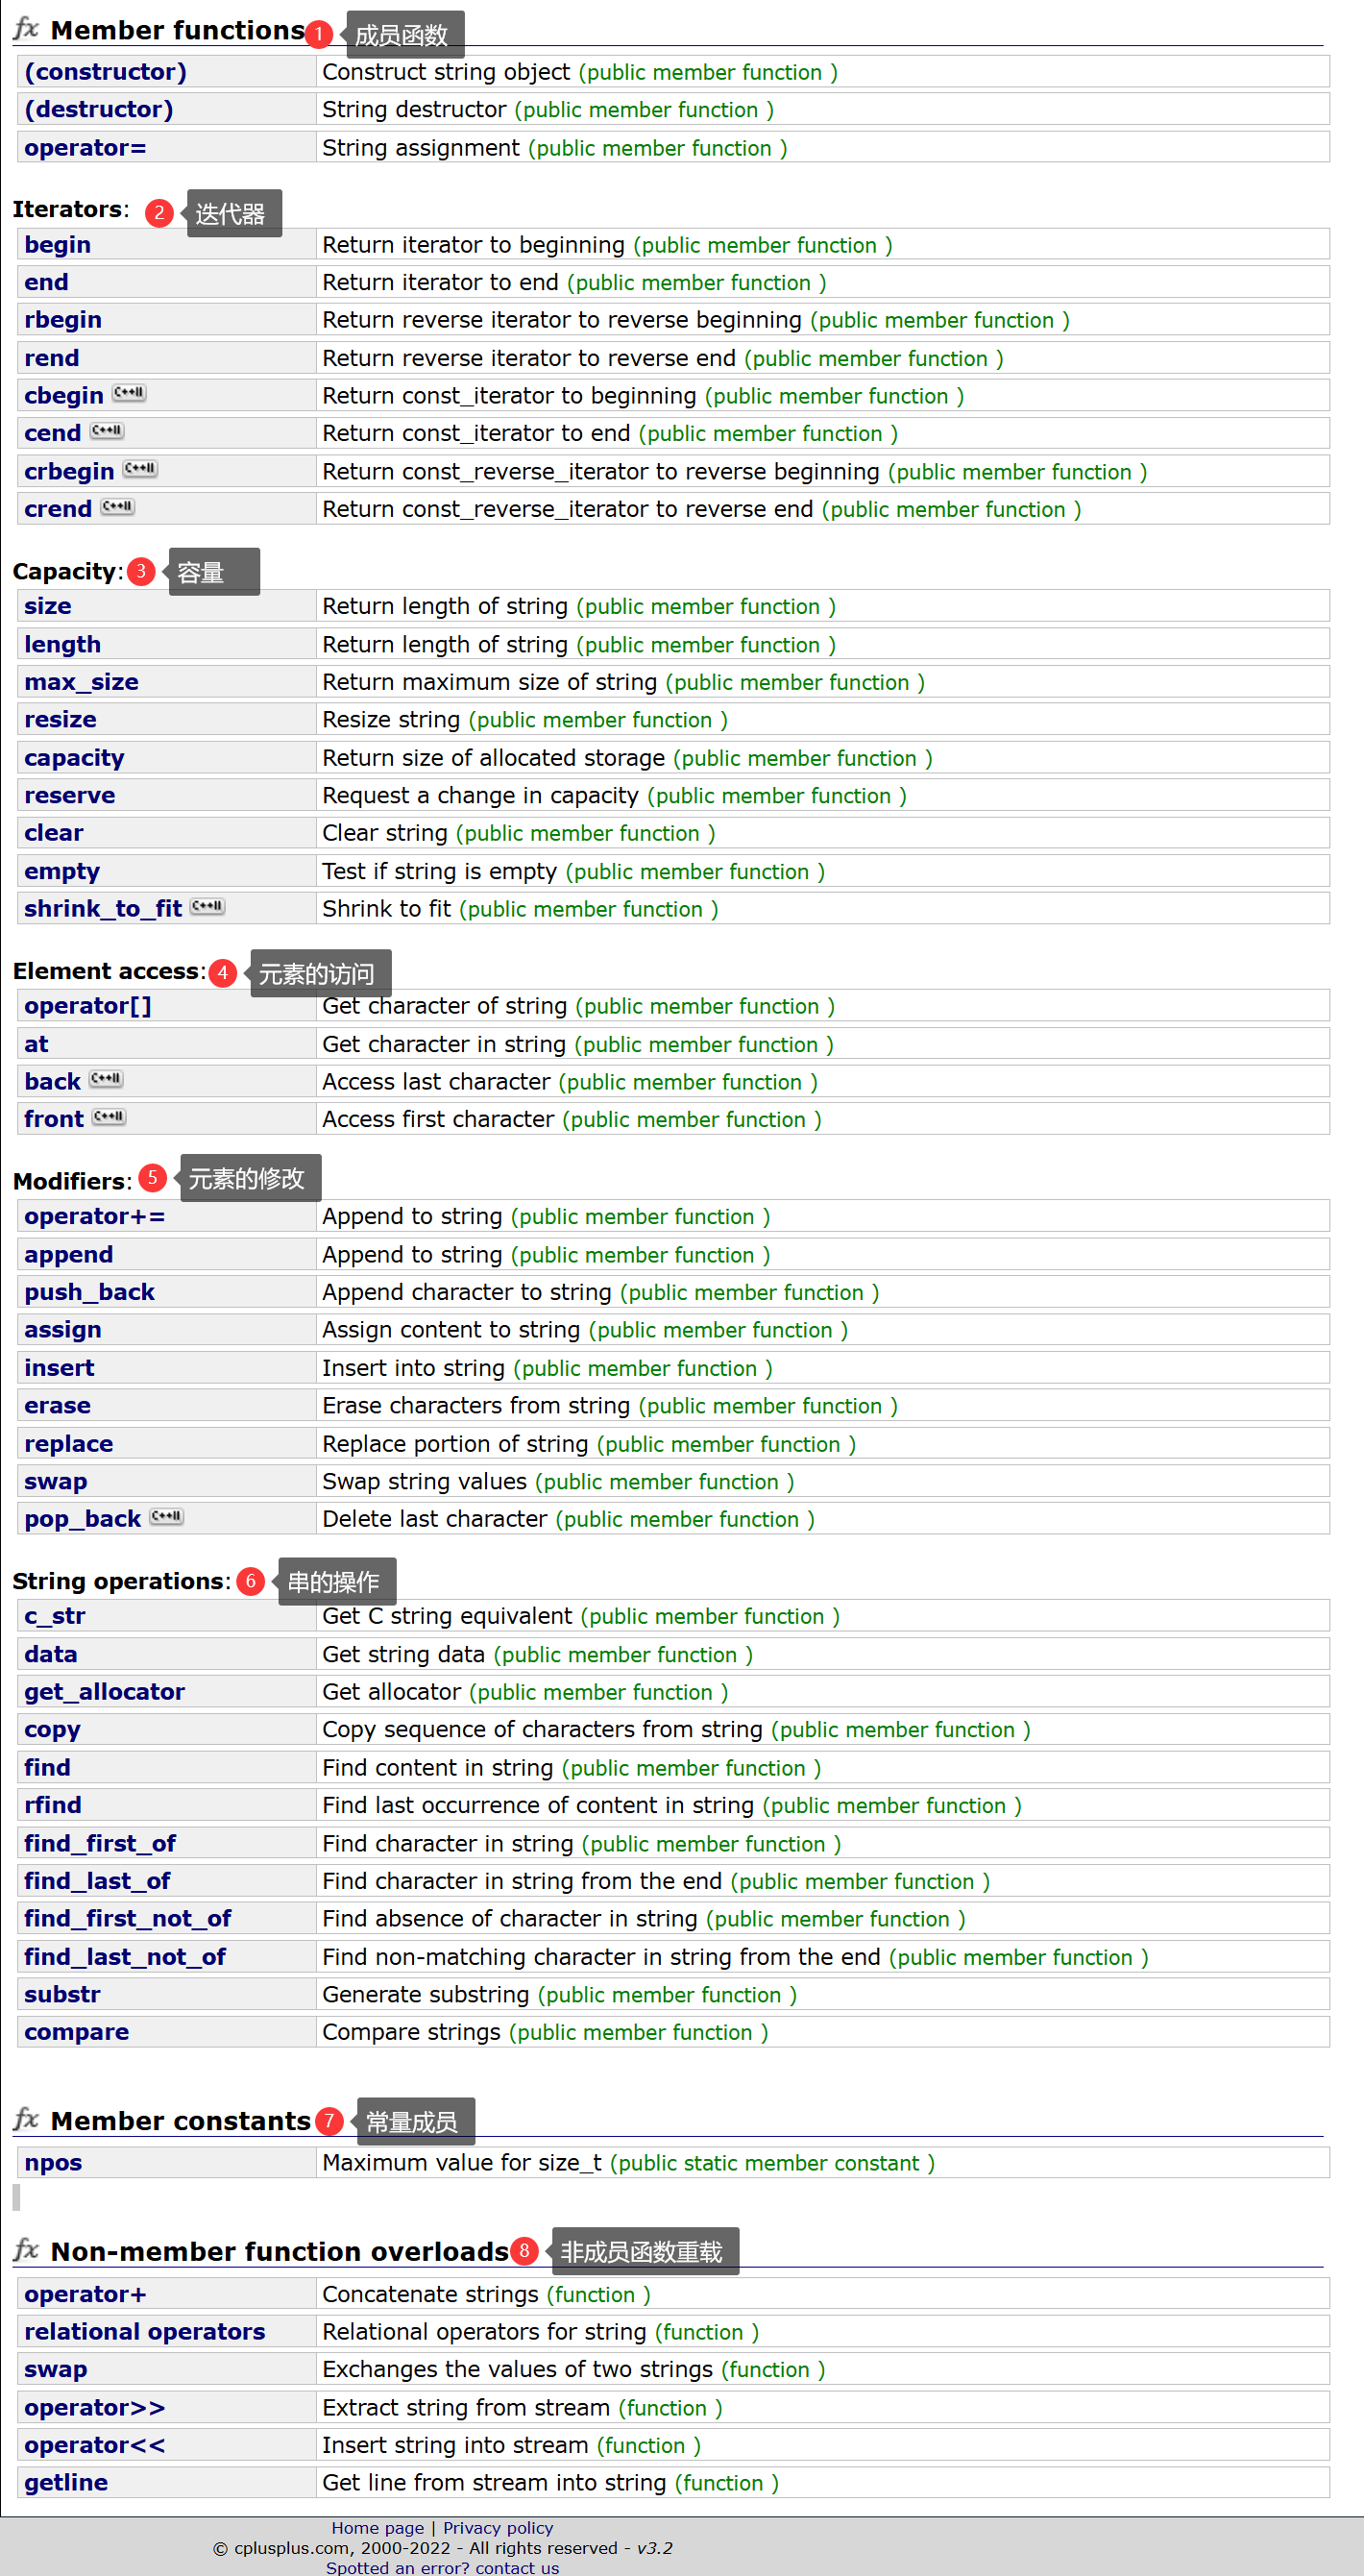
Task: Open the pop_back link
Action: click(82, 1519)
